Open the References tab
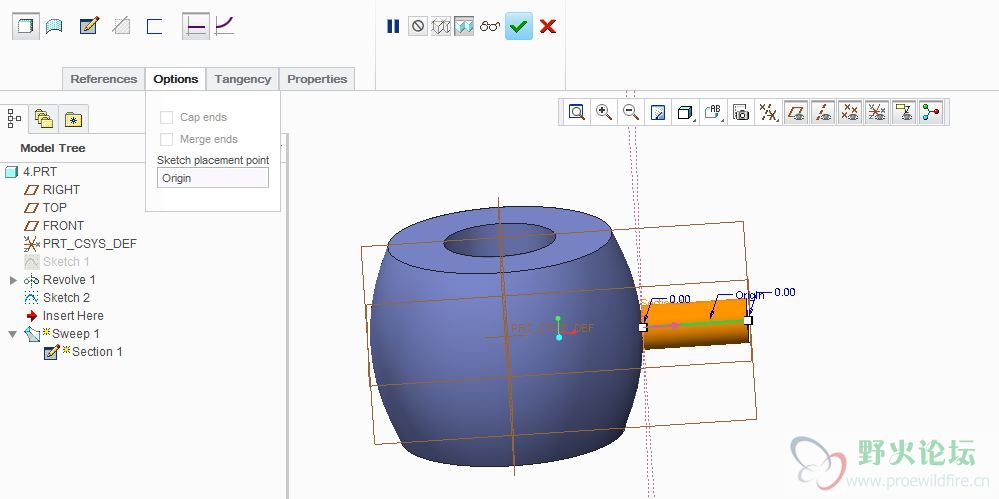This screenshot has width=999, height=499. [x=104, y=79]
